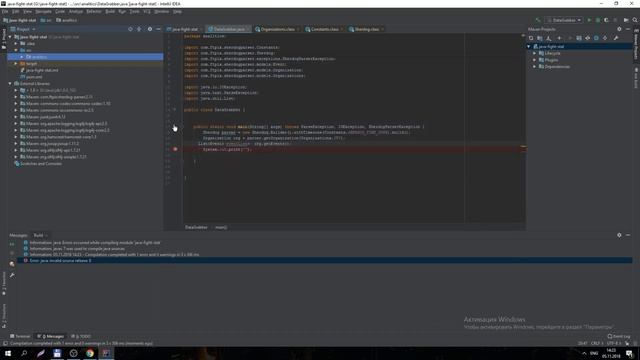Hide the Maven Projects panel

(x=628, y=29)
